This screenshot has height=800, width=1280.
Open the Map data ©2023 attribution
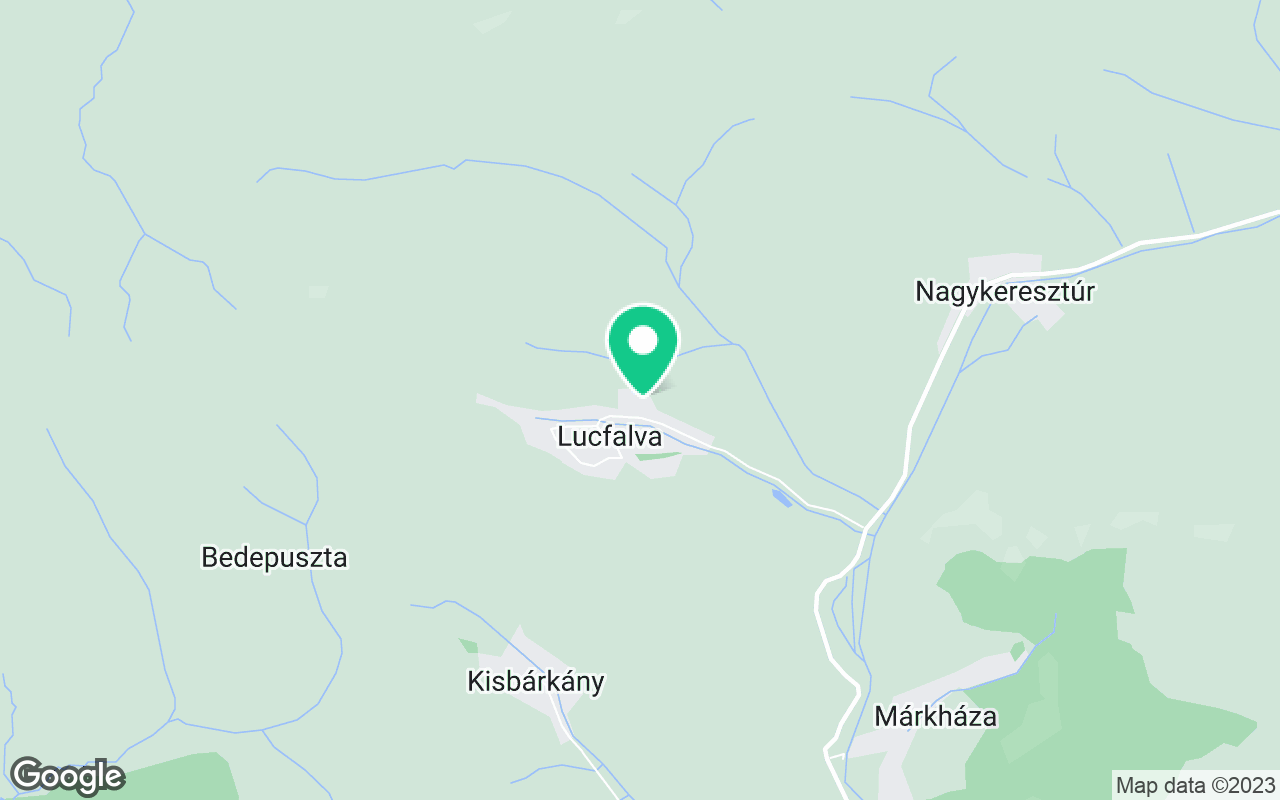[x=1196, y=785]
